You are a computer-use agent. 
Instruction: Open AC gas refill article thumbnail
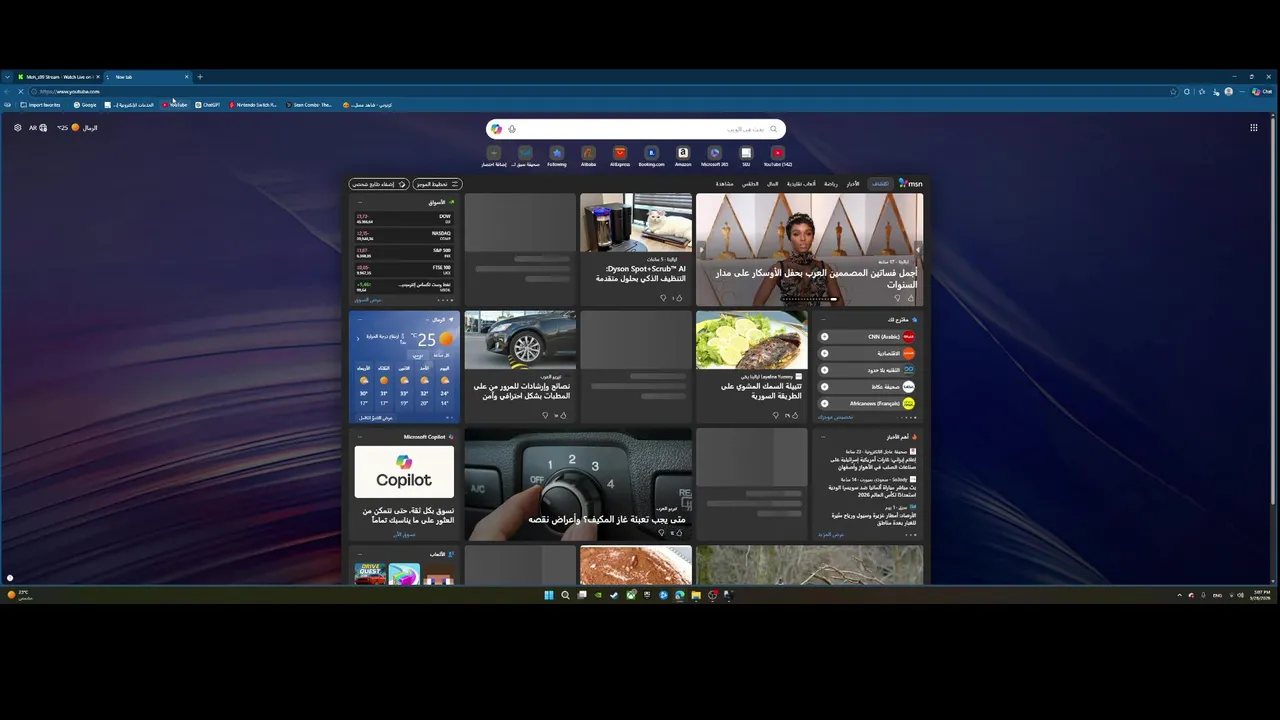578,485
